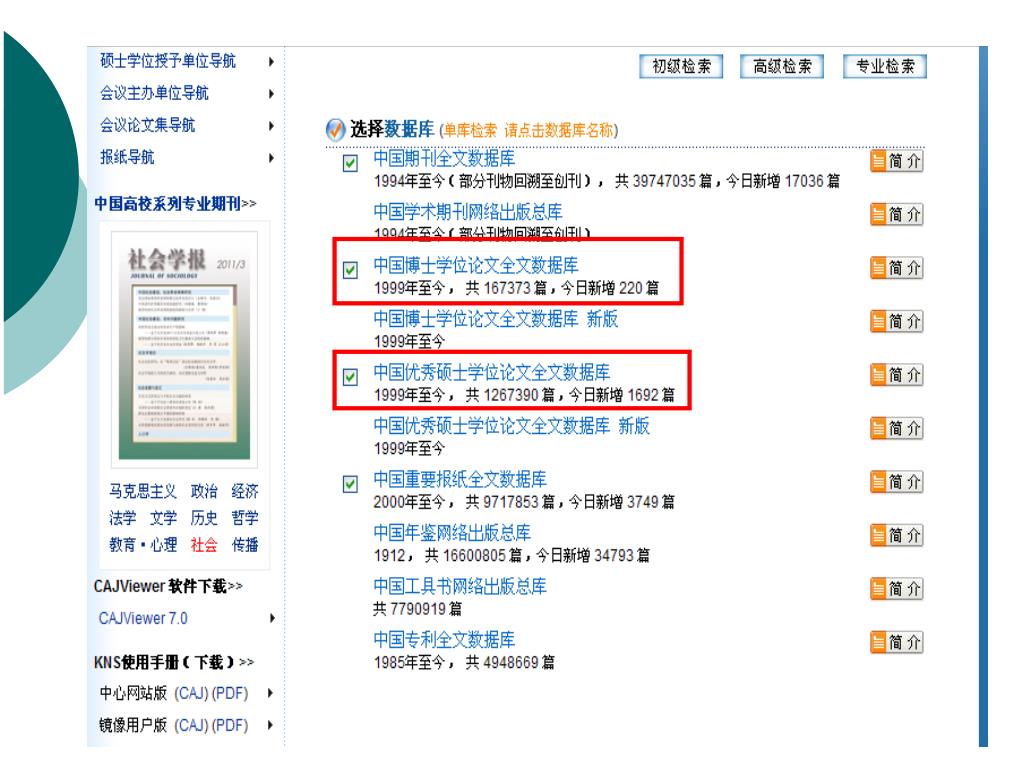The height and width of the screenshot is (768, 1024).
Task: Select 马克思主义 subject link
Action: [142, 491]
